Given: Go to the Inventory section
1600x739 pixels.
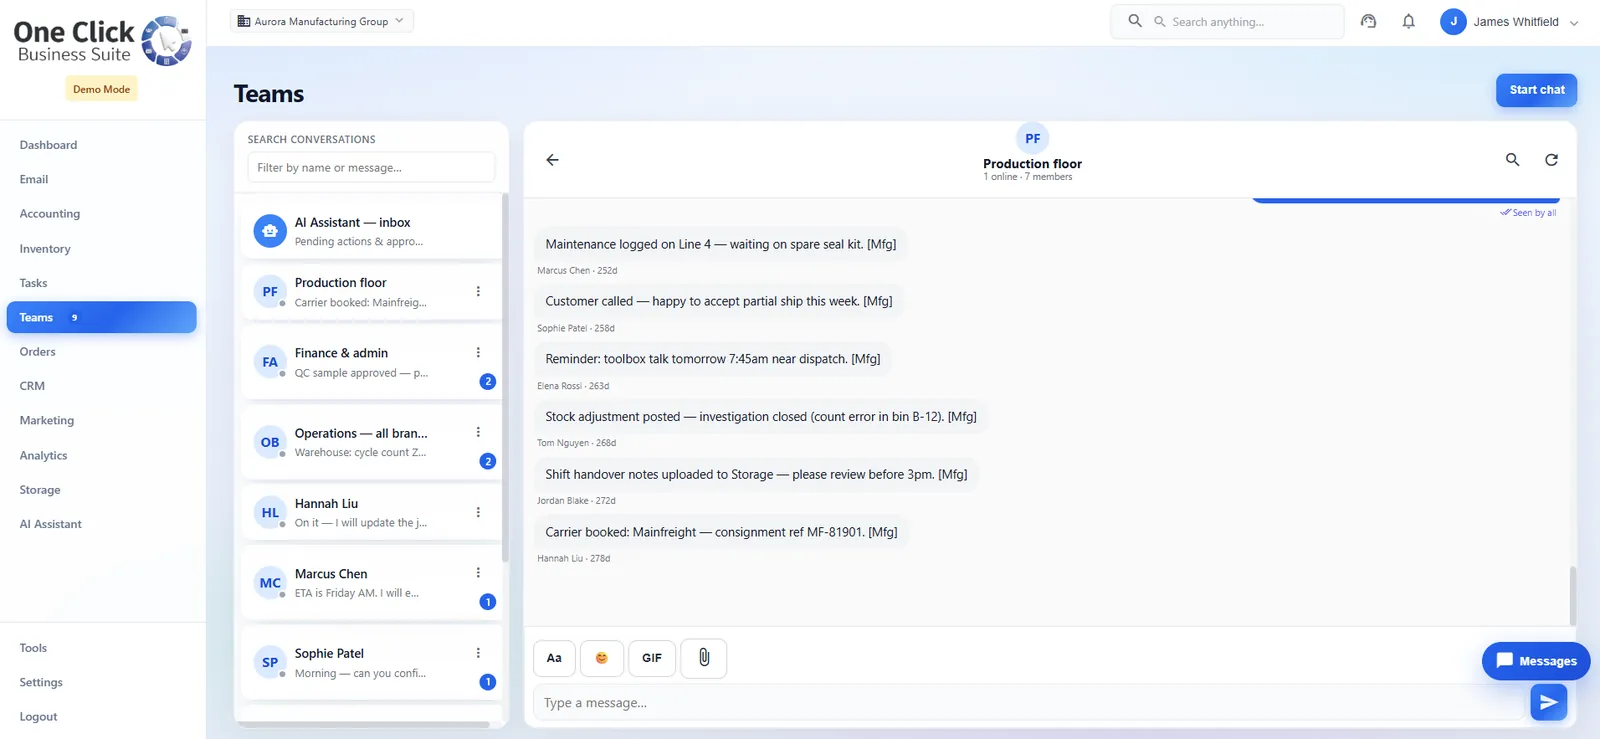Looking at the screenshot, I should click(x=45, y=249).
